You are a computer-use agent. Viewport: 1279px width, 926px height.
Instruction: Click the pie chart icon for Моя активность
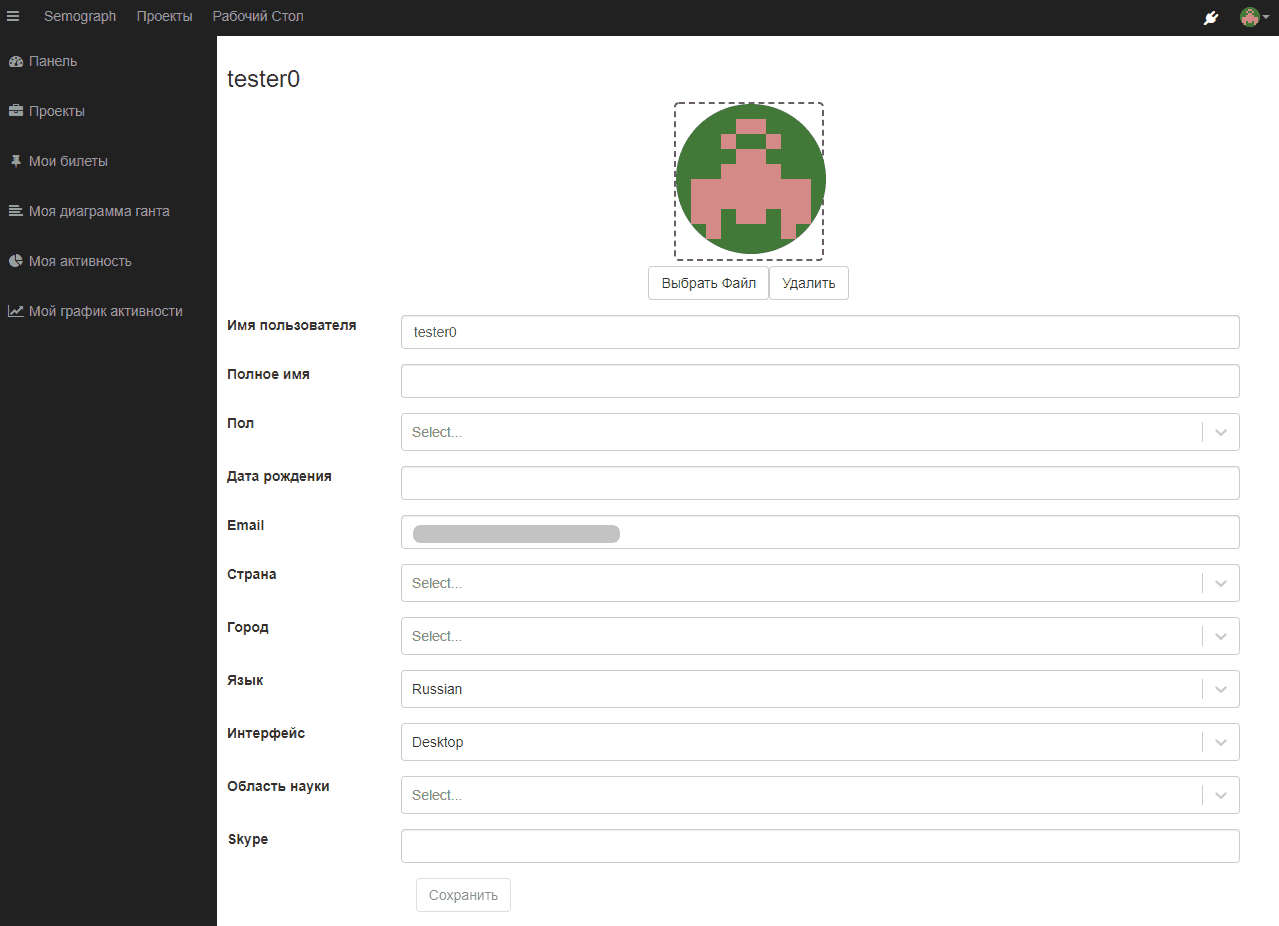point(15,261)
